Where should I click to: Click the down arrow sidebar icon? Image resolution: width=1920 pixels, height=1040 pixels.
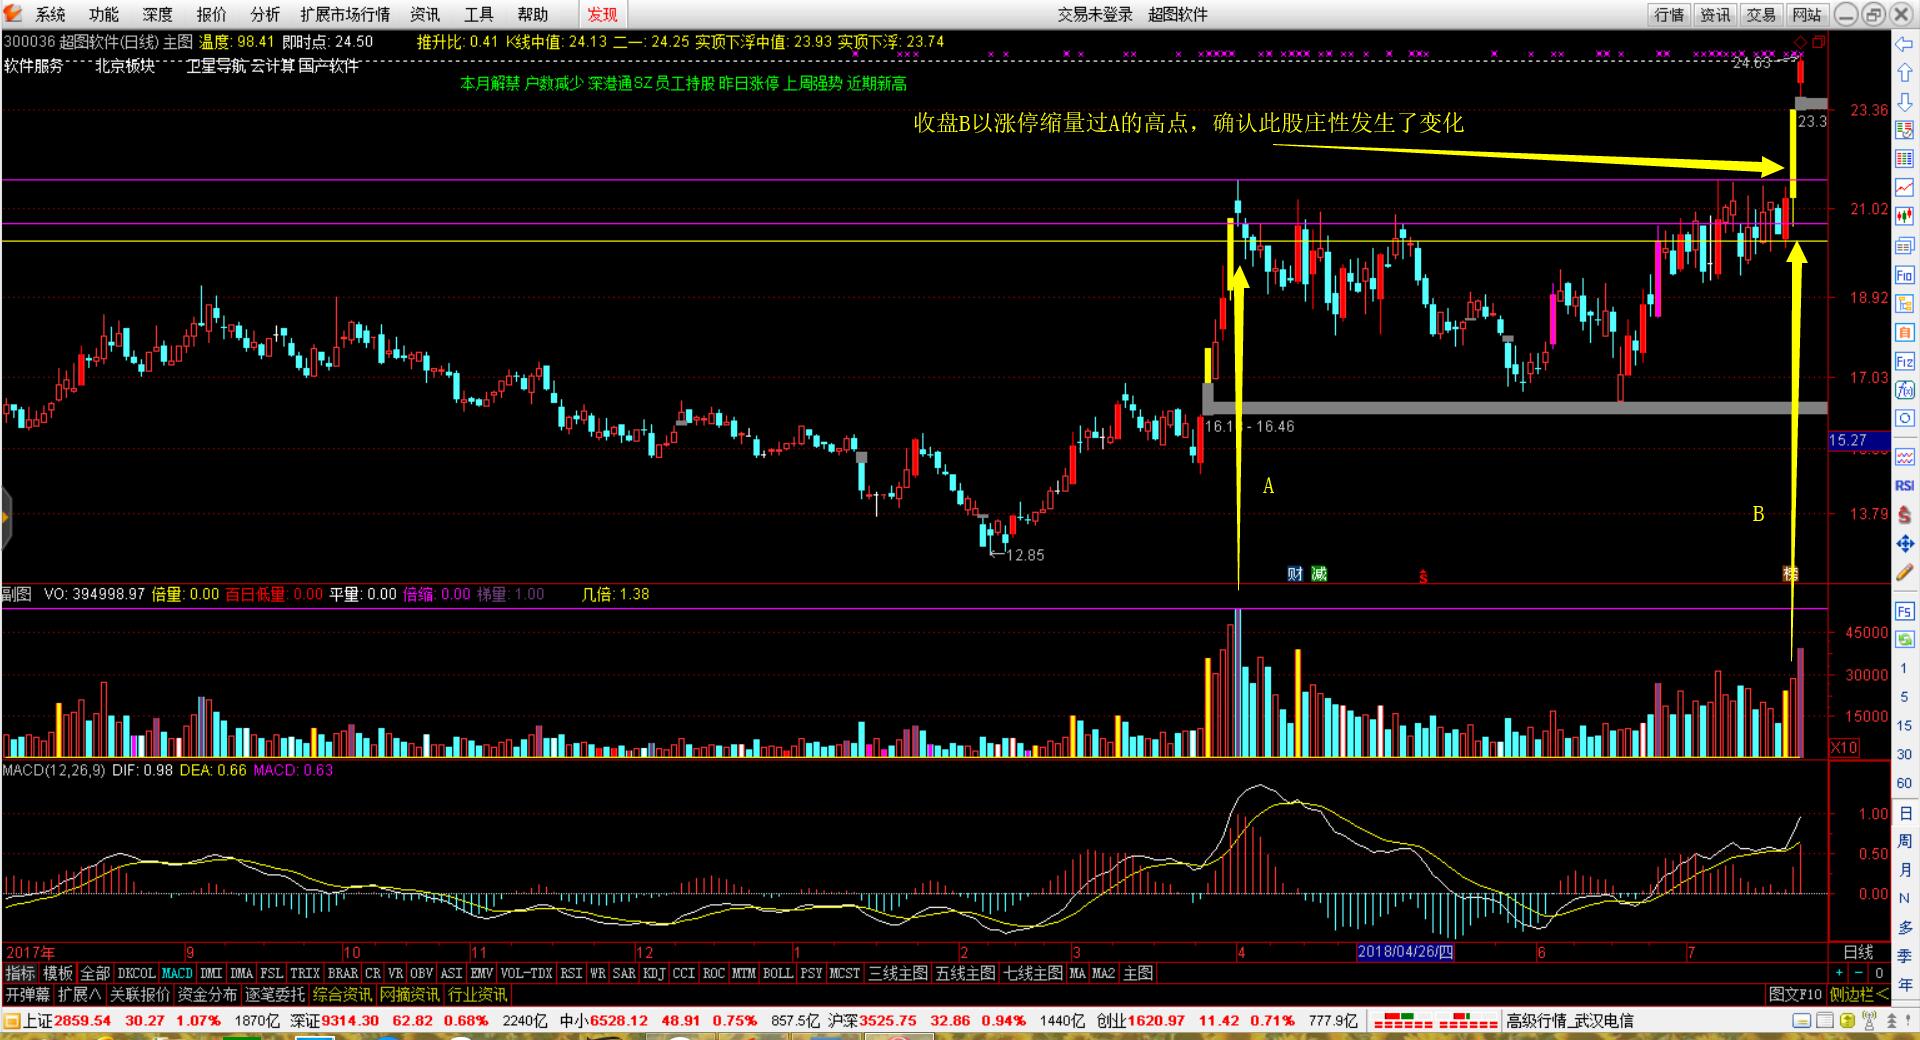(x=1904, y=102)
